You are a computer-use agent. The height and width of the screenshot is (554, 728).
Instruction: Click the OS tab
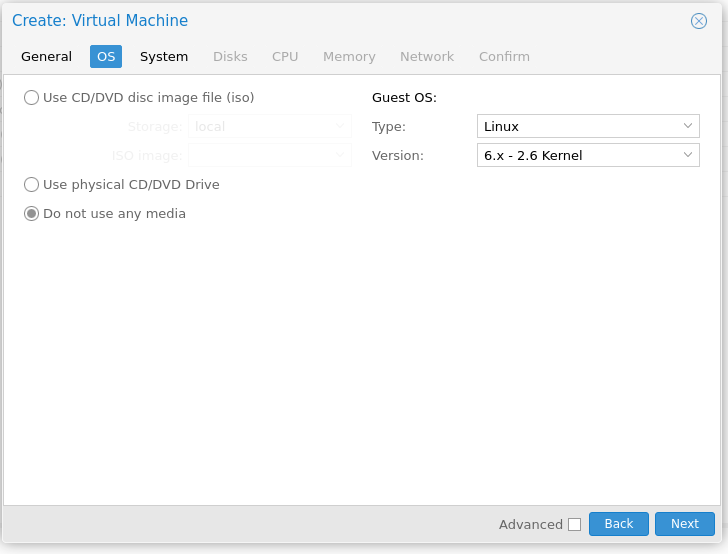(x=106, y=57)
